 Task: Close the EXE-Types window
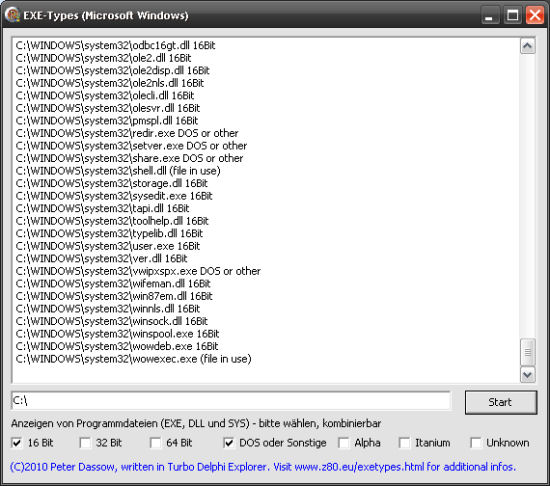coord(535,15)
